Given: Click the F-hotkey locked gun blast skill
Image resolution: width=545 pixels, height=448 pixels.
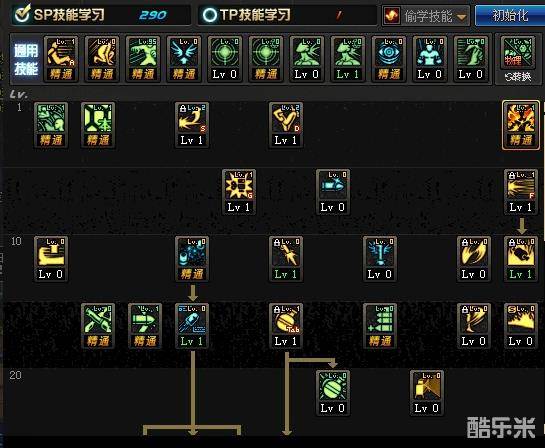Looking at the screenshot, I should pos(520,192).
